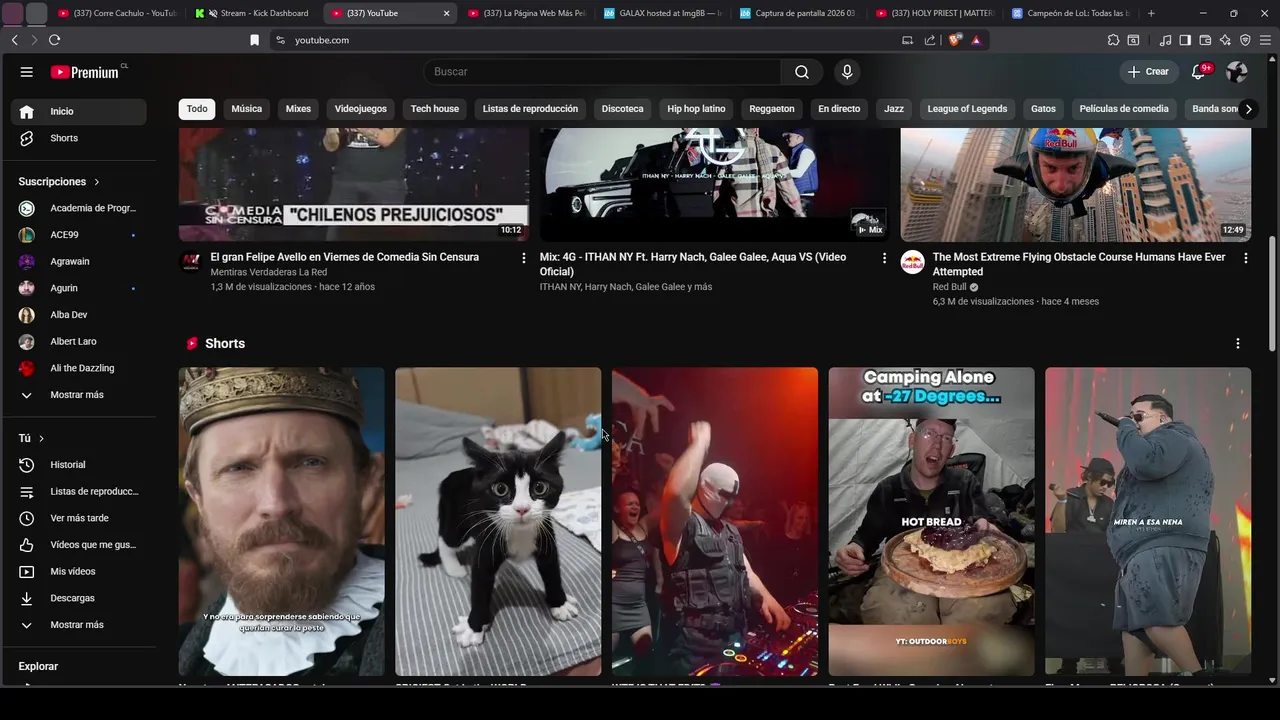Open the YouTube hamburger guide menu
The height and width of the screenshot is (720, 1280).
click(27, 72)
